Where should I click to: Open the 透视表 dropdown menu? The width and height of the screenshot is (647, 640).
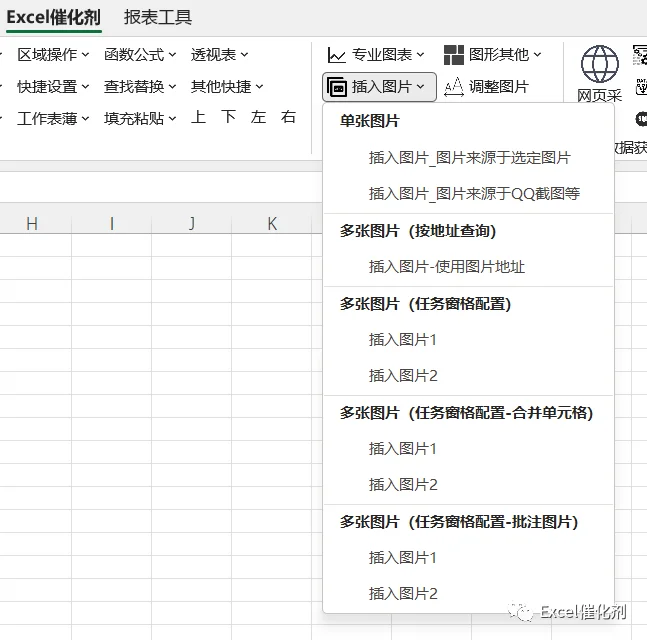click(x=220, y=54)
